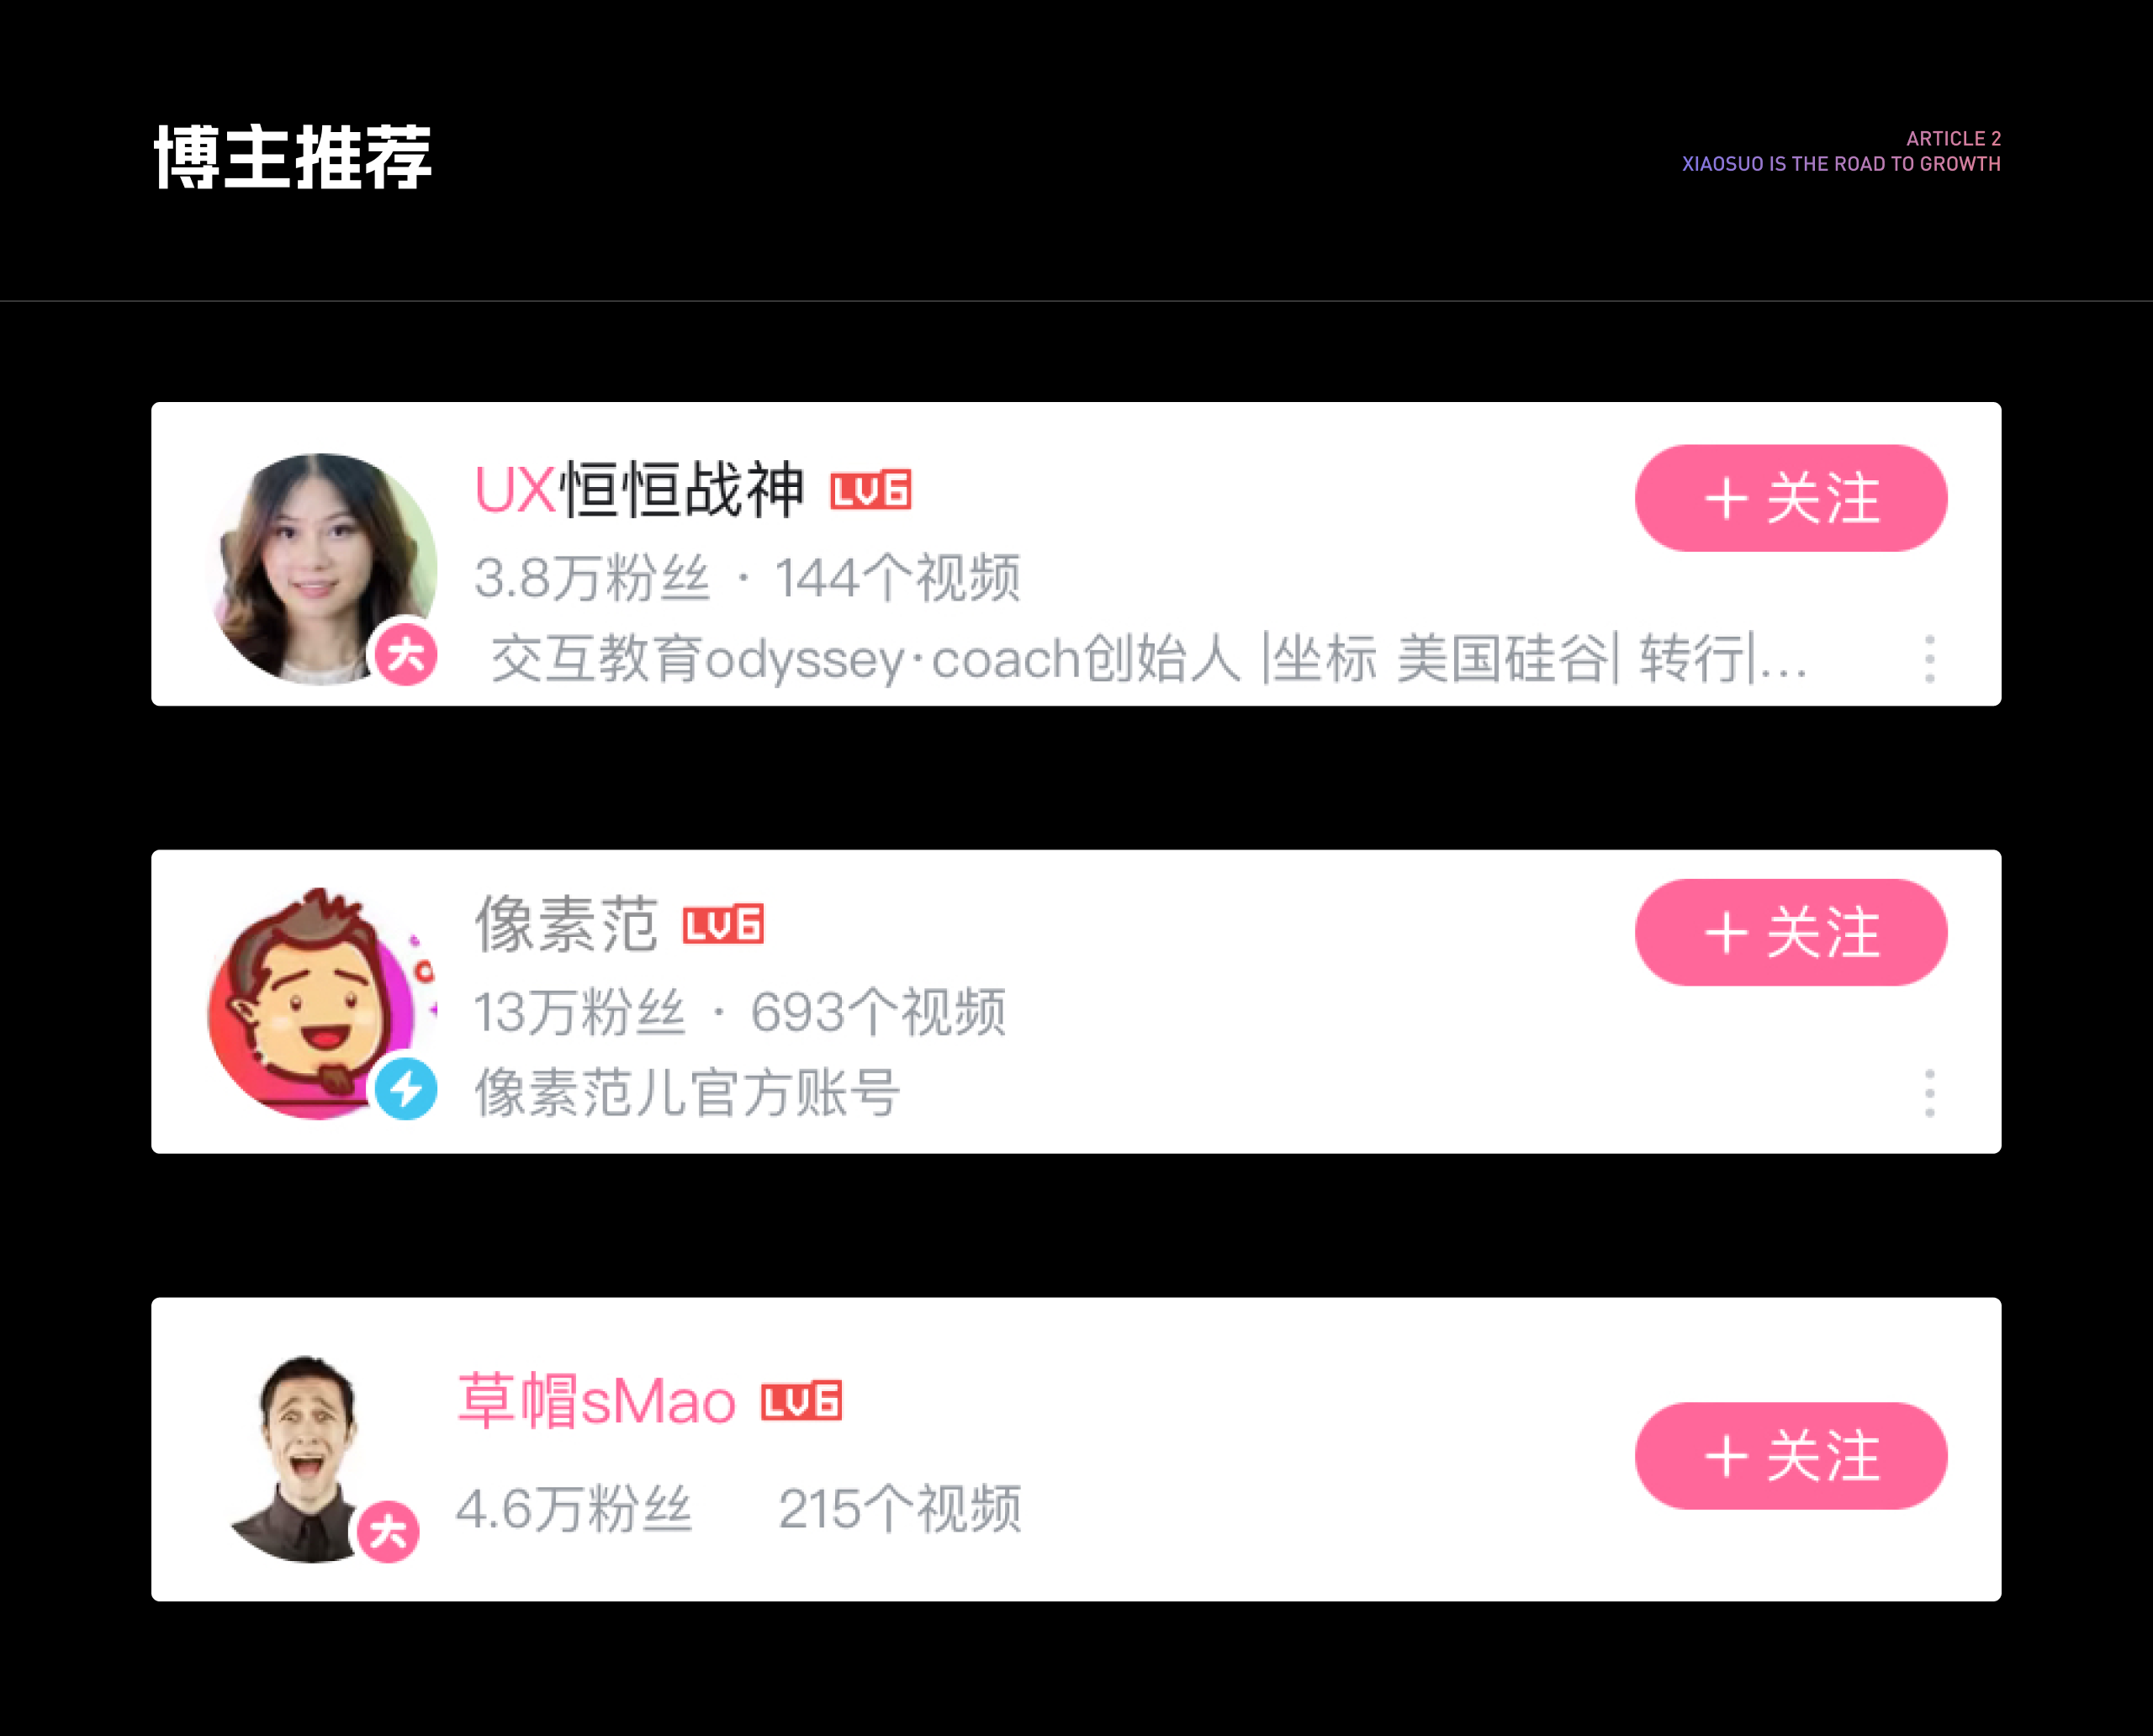Screen dimensions: 2153x1736
Task: Open the UX恒恒战神 username link
Action: tap(639, 490)
